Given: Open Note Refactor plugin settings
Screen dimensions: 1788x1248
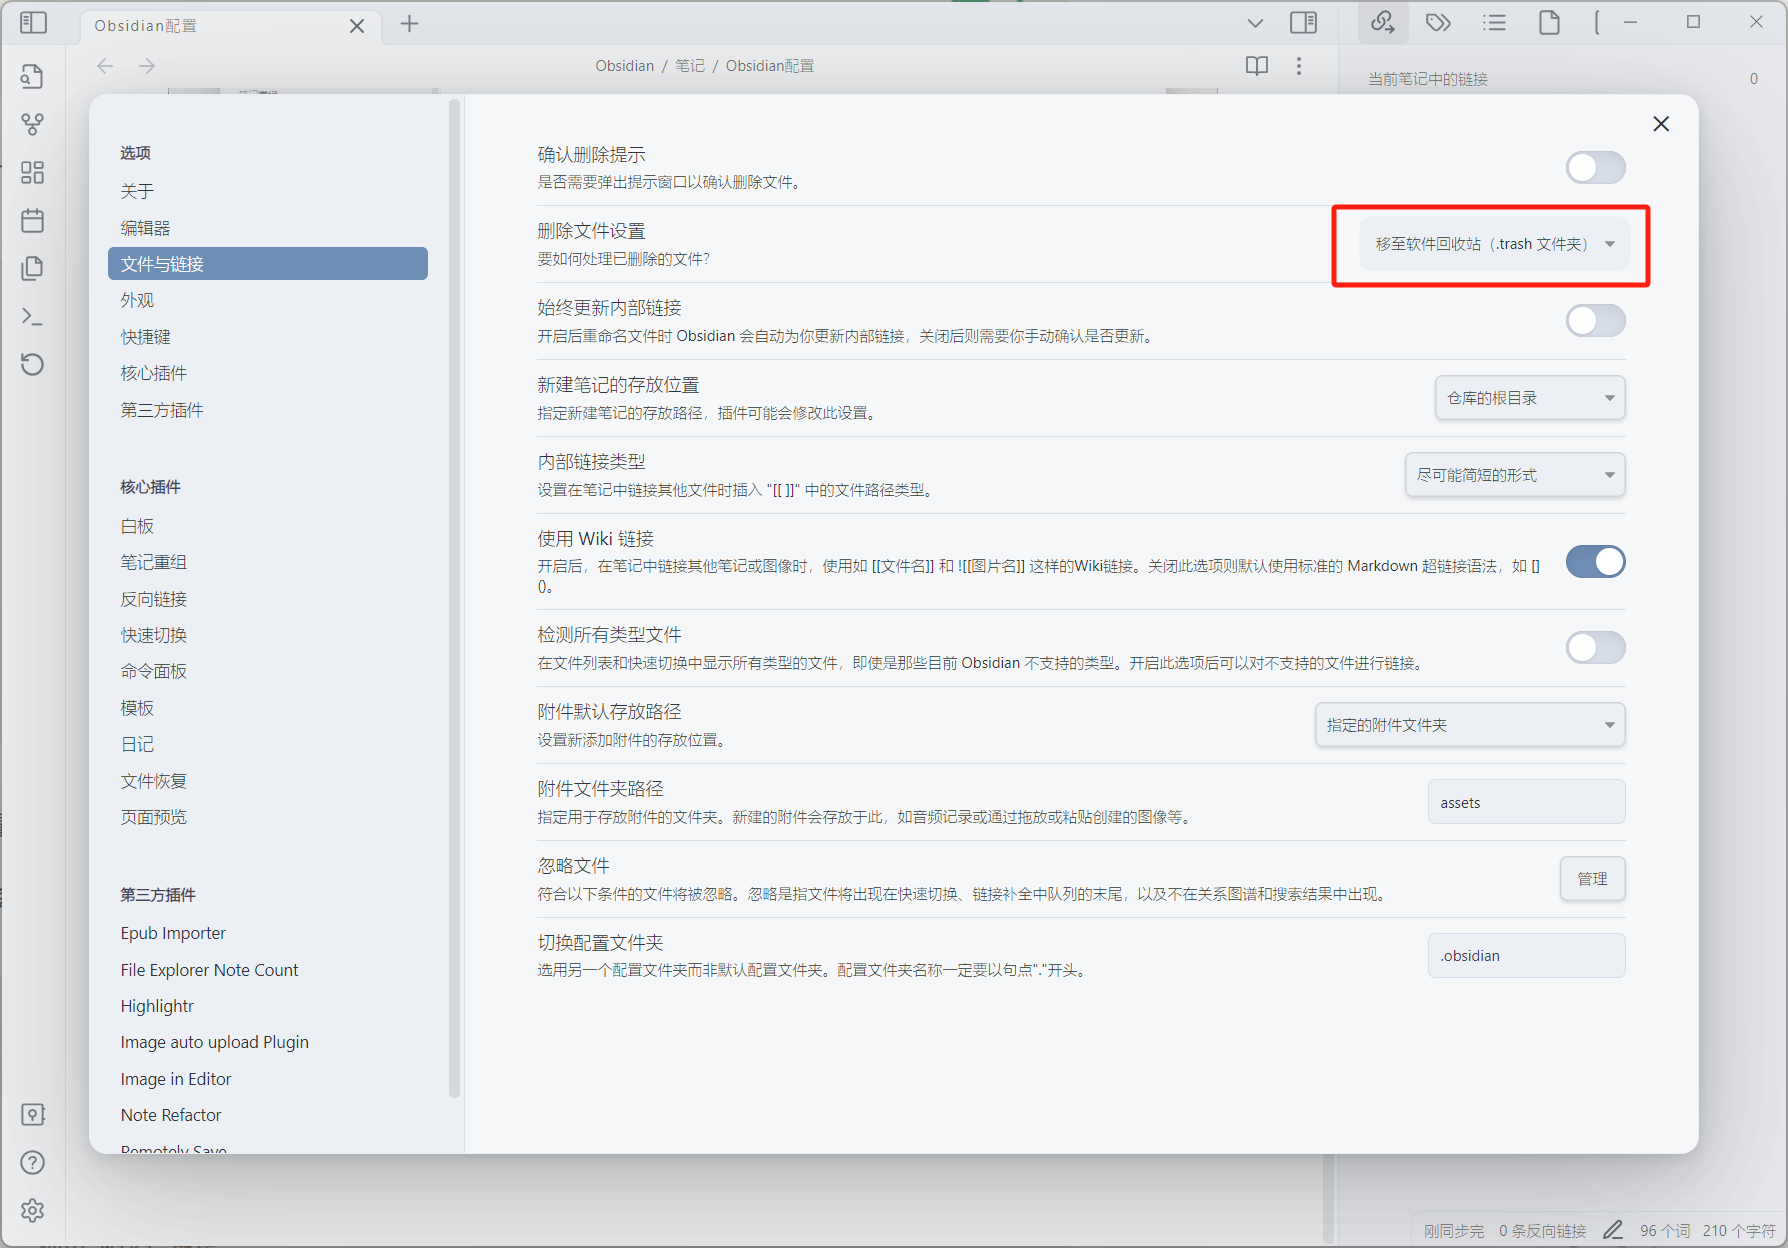Looking at the screenshot, I should coord(268,1115).
